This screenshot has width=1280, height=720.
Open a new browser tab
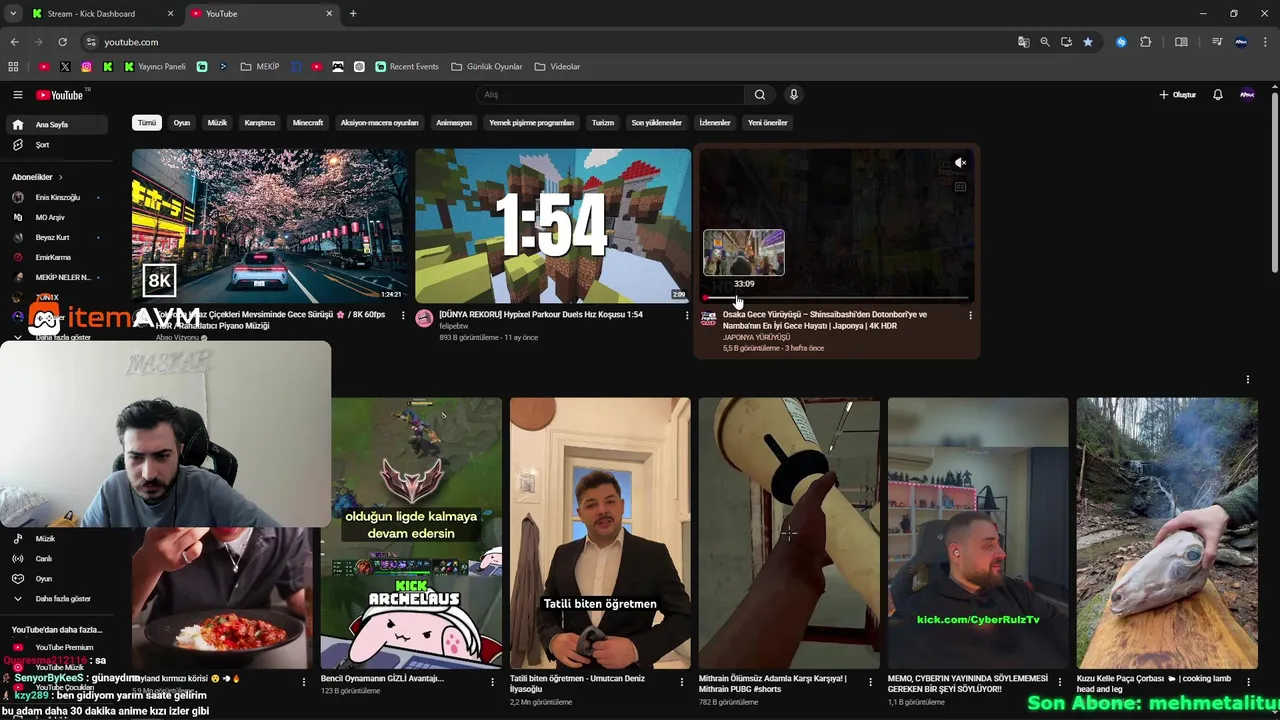click(x=353, y=14)
